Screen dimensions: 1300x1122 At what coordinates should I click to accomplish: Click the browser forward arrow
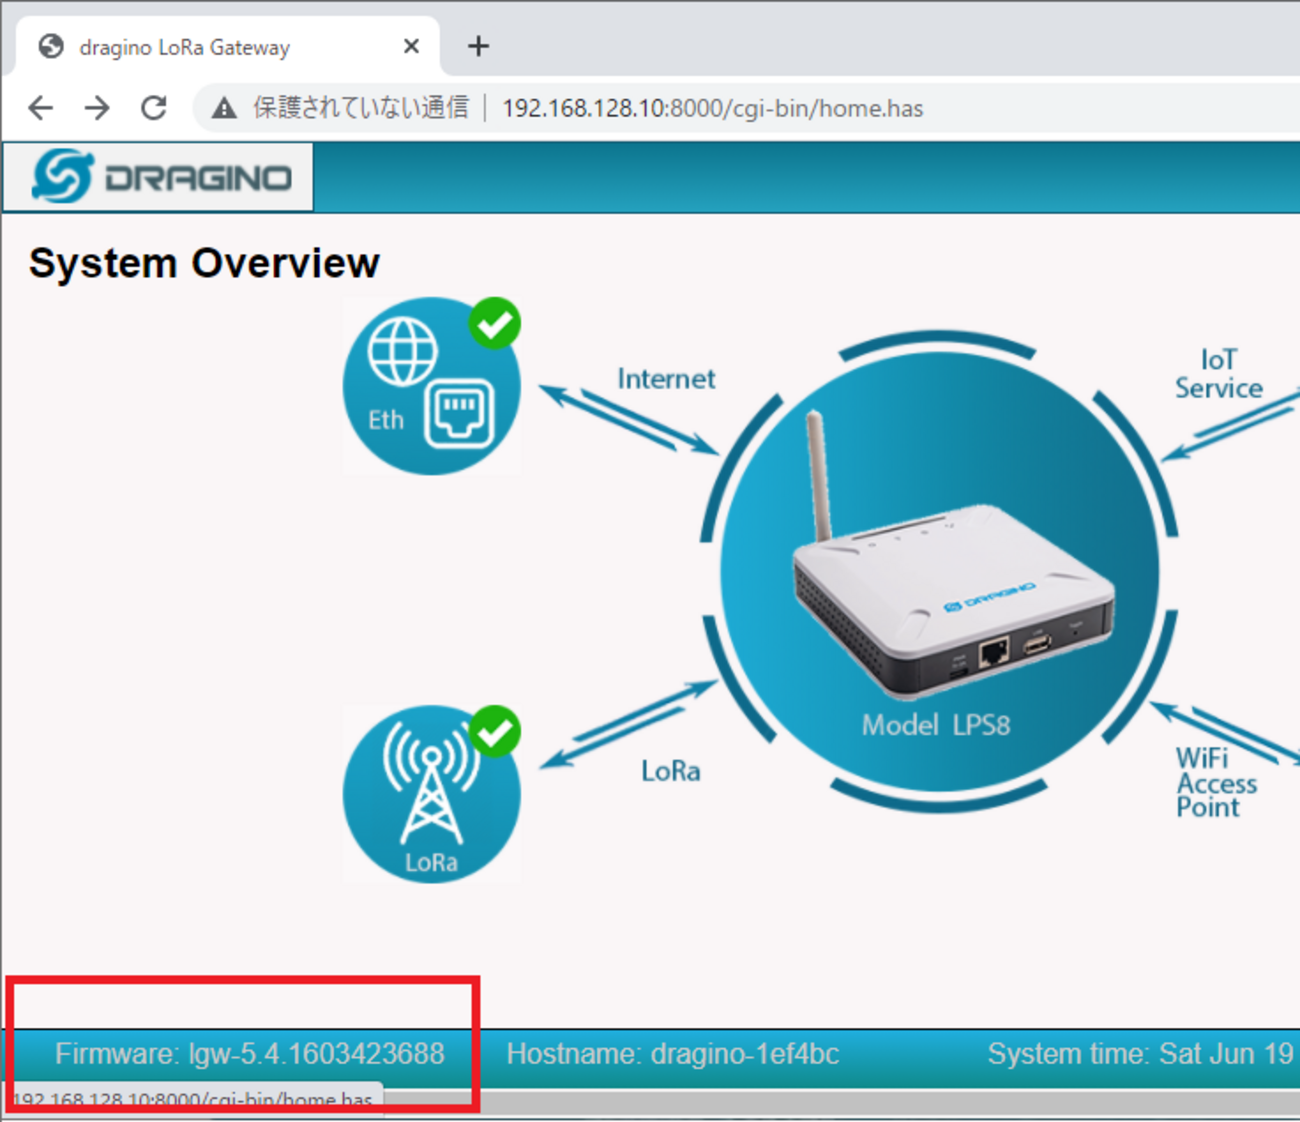(x=97, y=108)
